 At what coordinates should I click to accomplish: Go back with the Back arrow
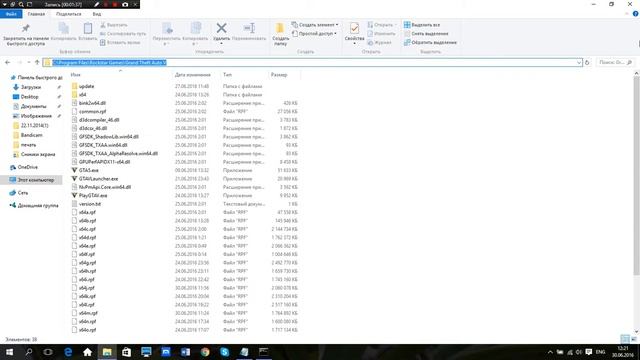coord(8,62)
